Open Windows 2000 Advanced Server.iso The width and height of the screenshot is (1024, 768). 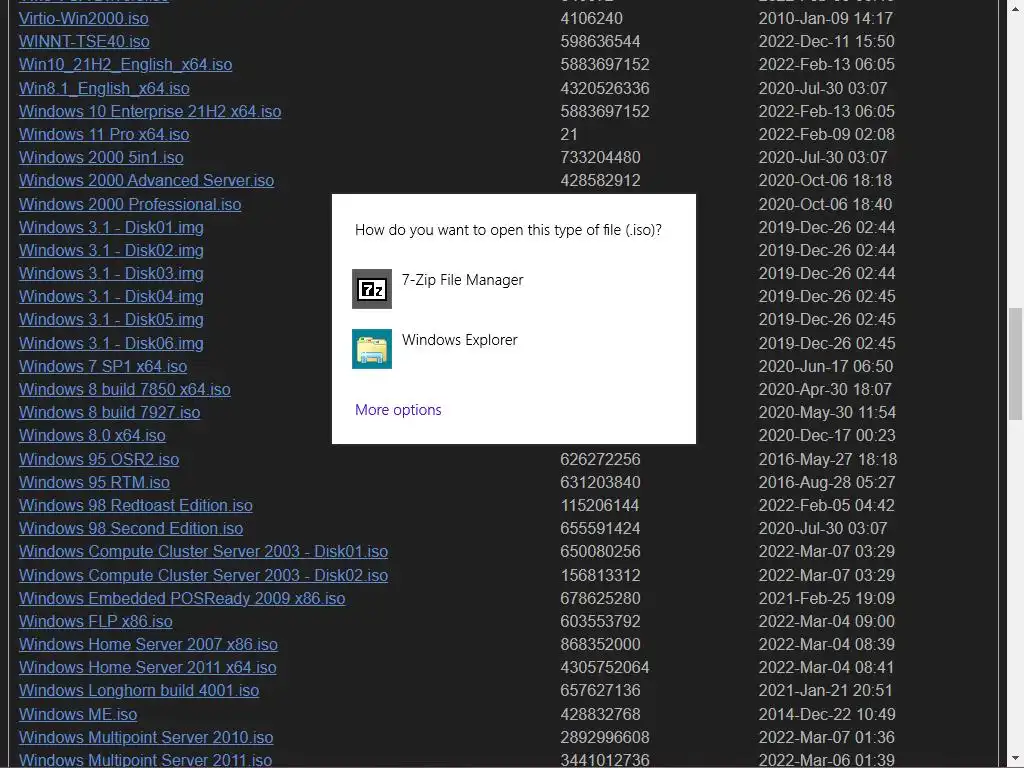coord(146,180)
